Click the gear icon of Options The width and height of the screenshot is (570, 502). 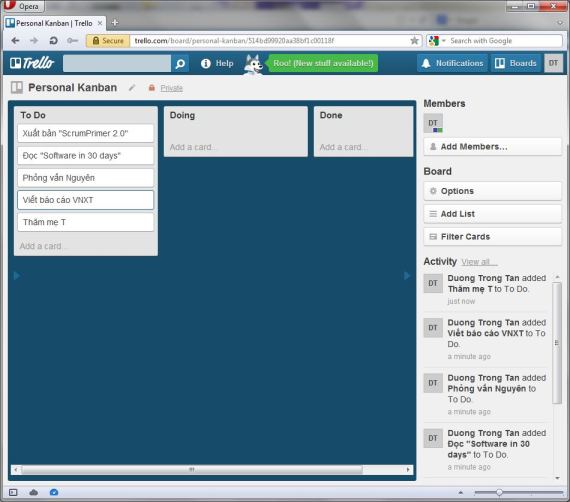click(x=433, y=191)
